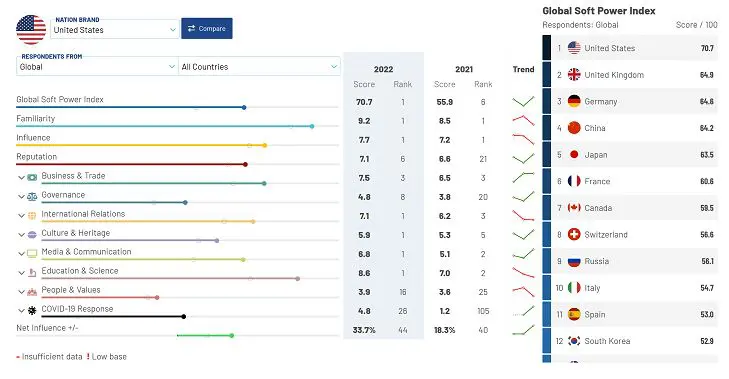Screen dimensions: 729x379
Task: Click the 2022 column header
Action: [x=384, y=69]
